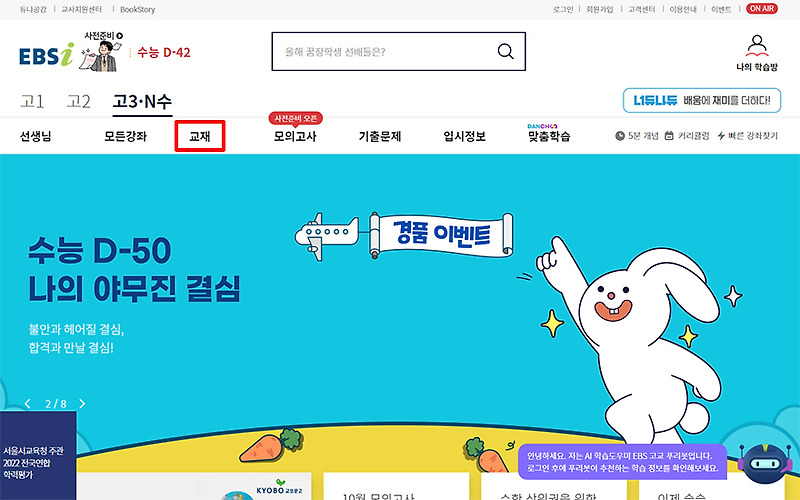Show previous banner slide arrow

tap(28, 404)
